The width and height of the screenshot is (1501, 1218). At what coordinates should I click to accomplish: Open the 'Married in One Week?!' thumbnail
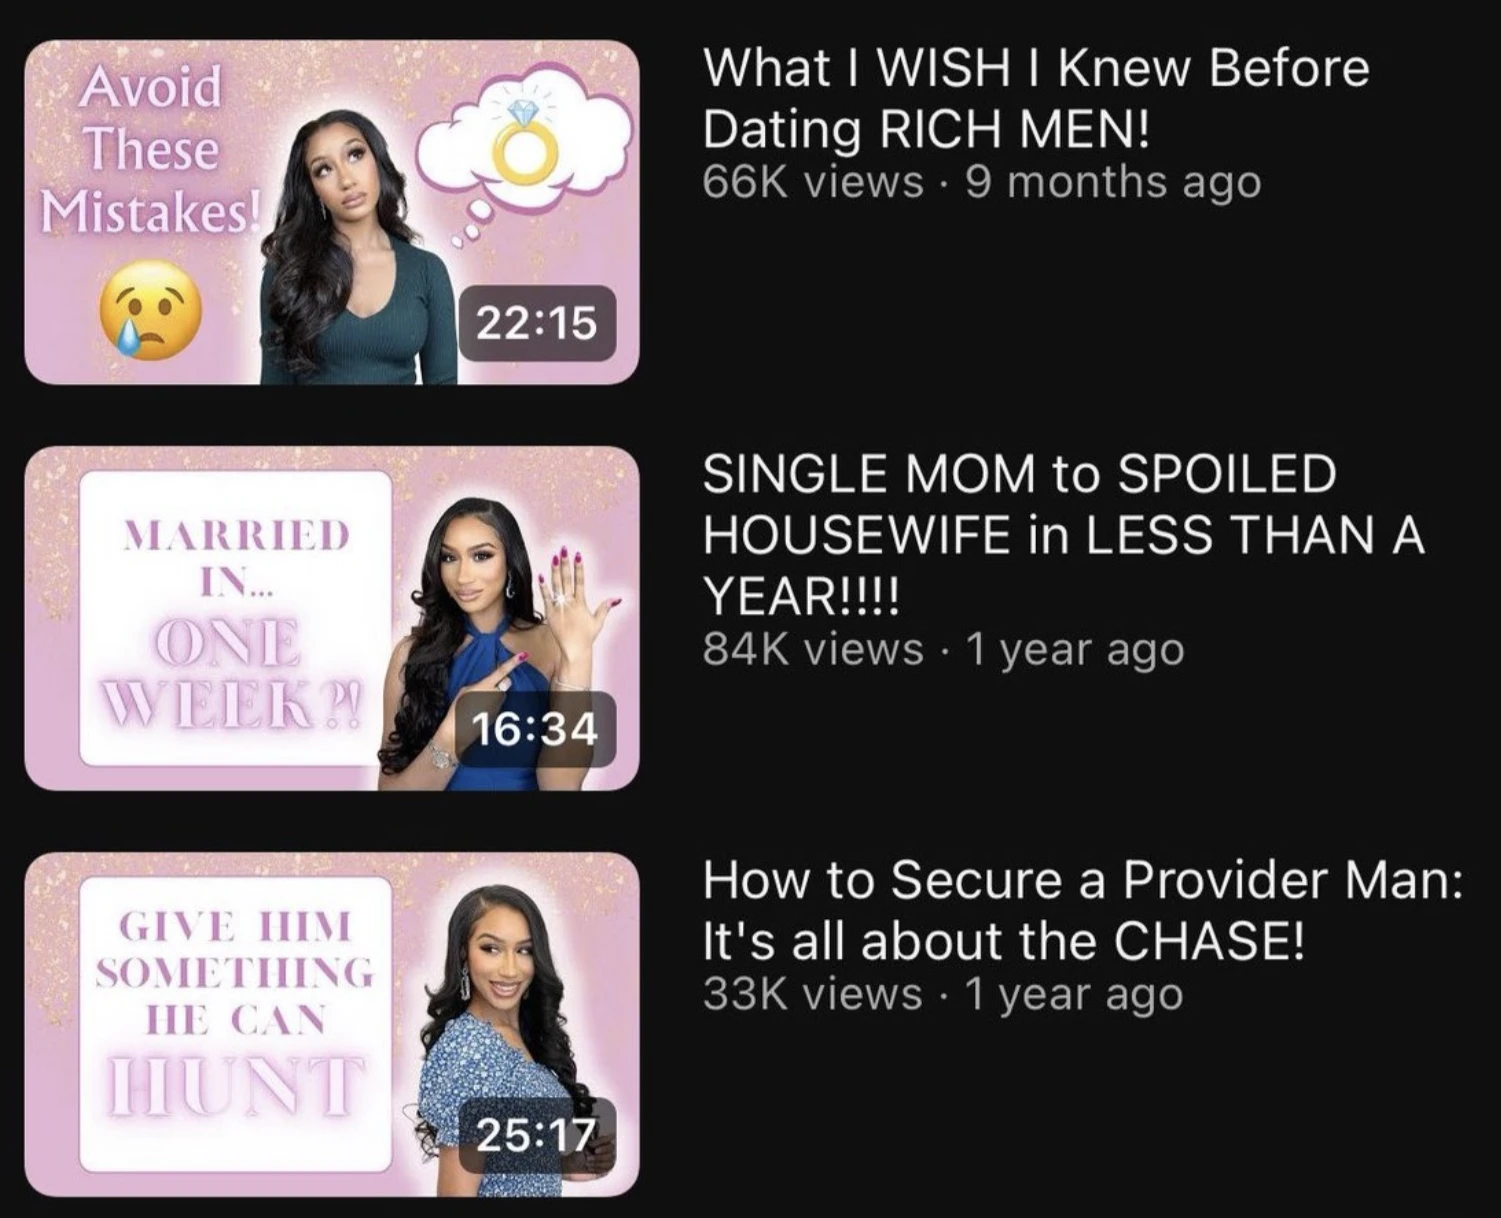pos(331,618)
